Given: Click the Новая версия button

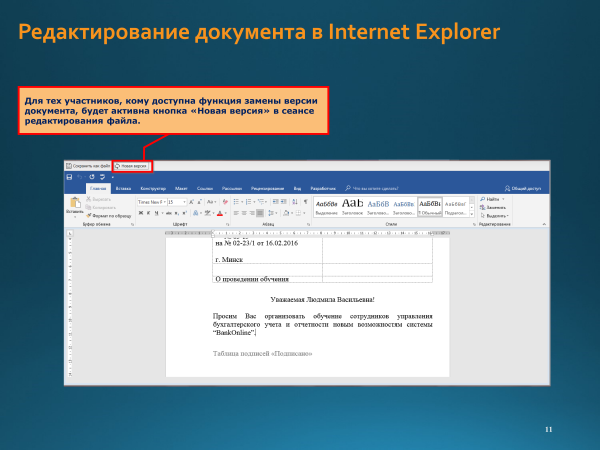Looking at the screenshot, I should click(131, 165).
